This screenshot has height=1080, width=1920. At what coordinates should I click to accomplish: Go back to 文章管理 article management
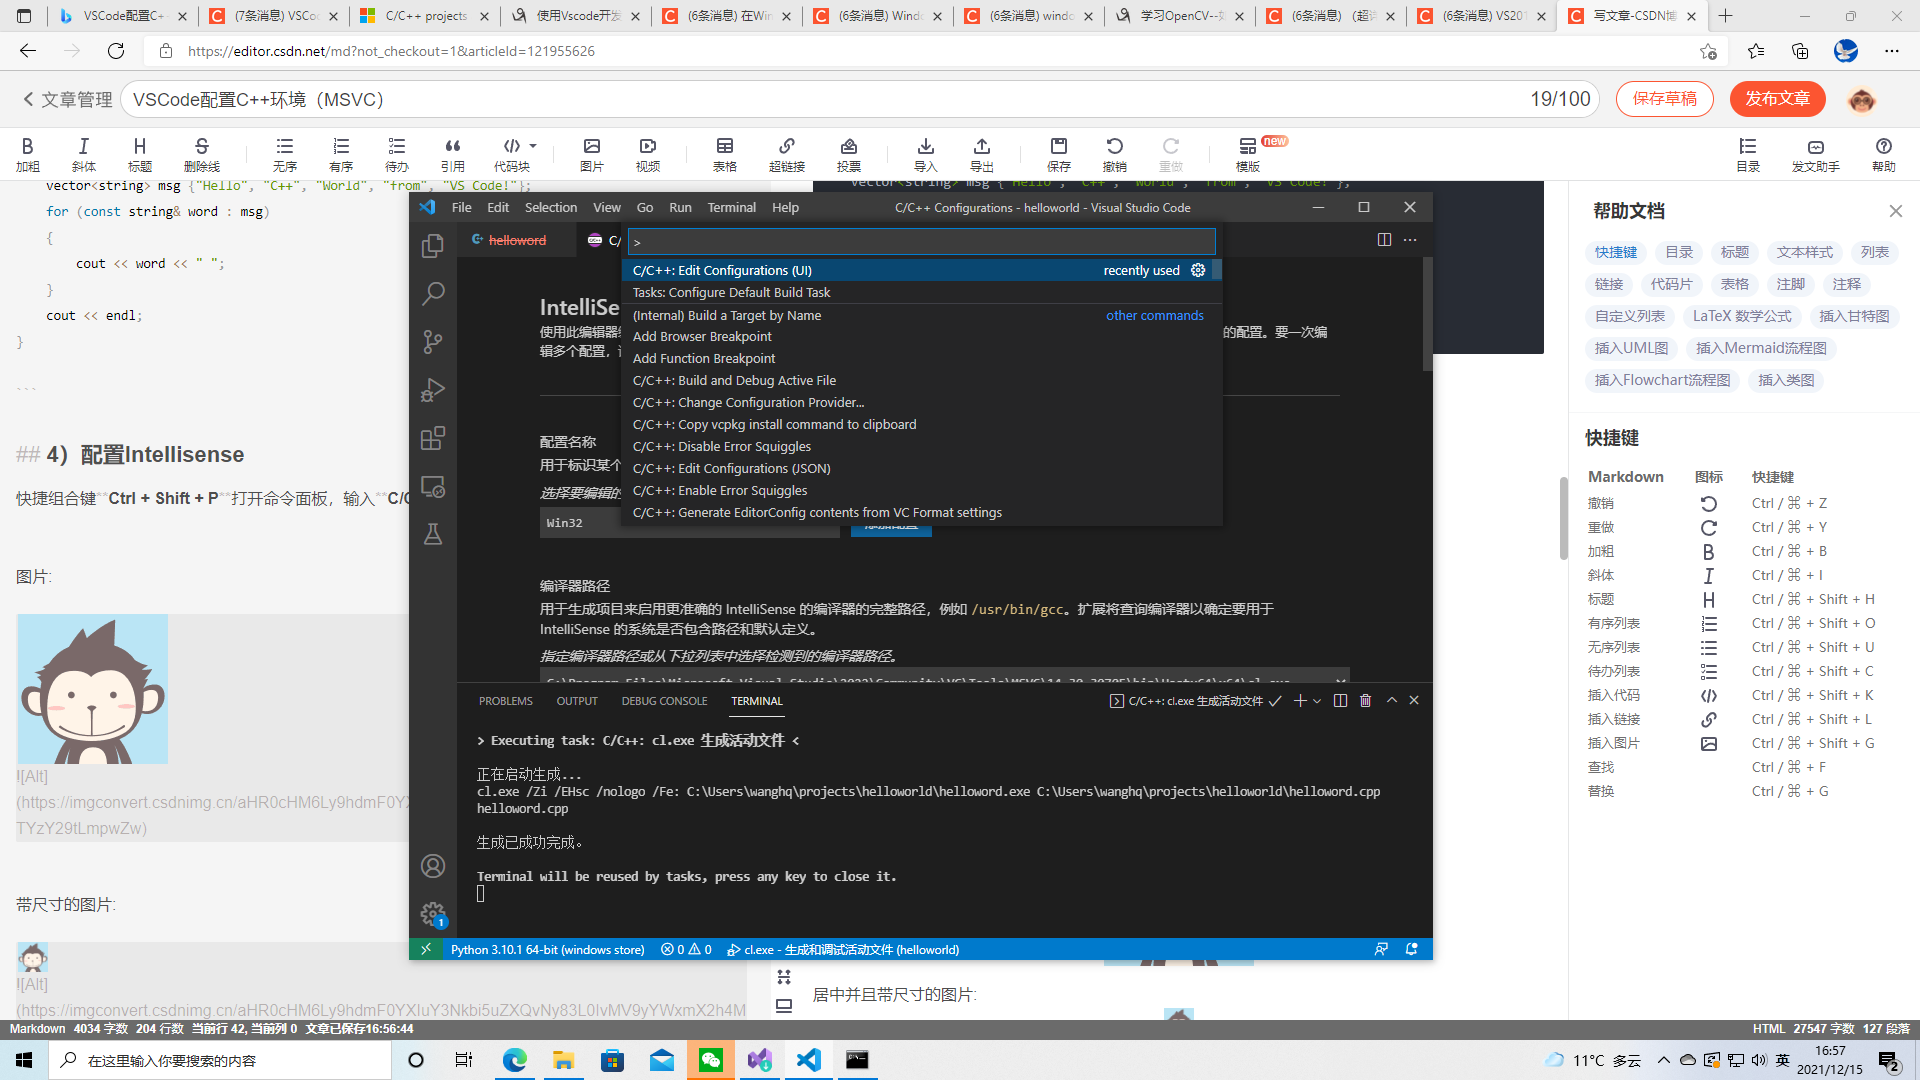point(67,100)
